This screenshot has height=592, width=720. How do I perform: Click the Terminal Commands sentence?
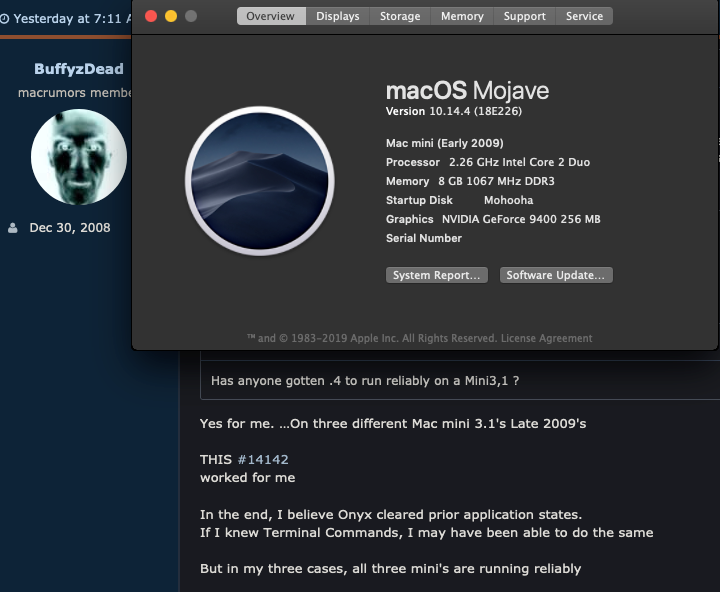tap(427, 533)
